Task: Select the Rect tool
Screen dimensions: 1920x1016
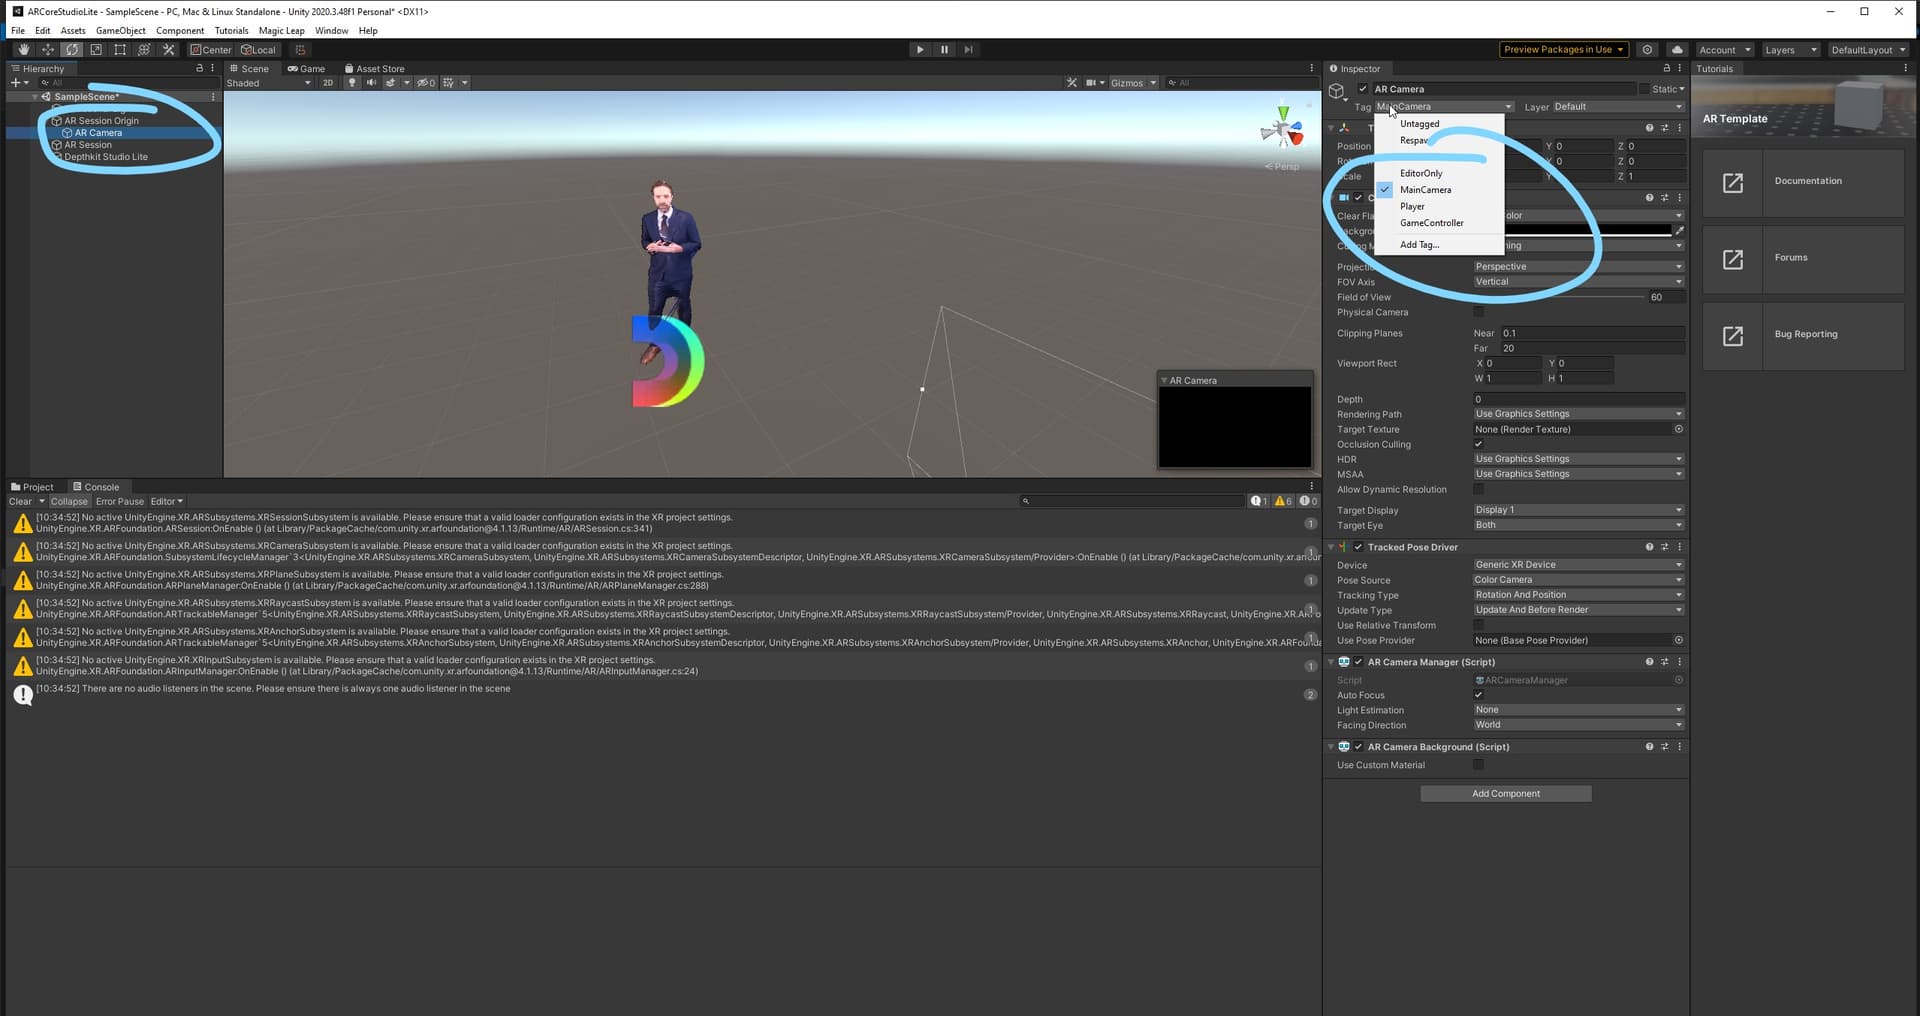Action: (x=120, y=50)
